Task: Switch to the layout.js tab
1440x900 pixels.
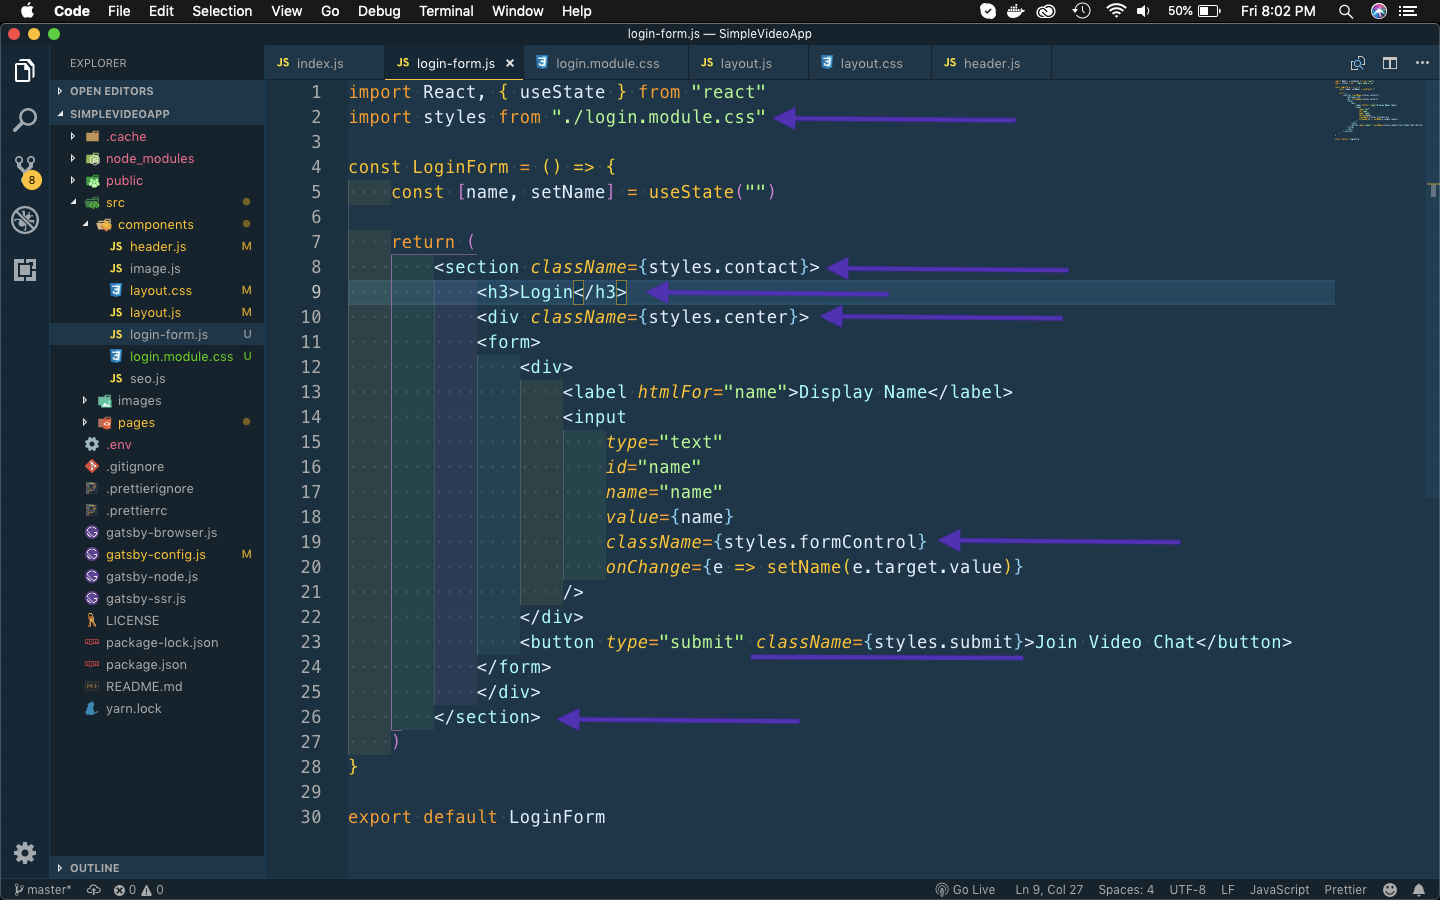Action: click(x=748, y=63)
